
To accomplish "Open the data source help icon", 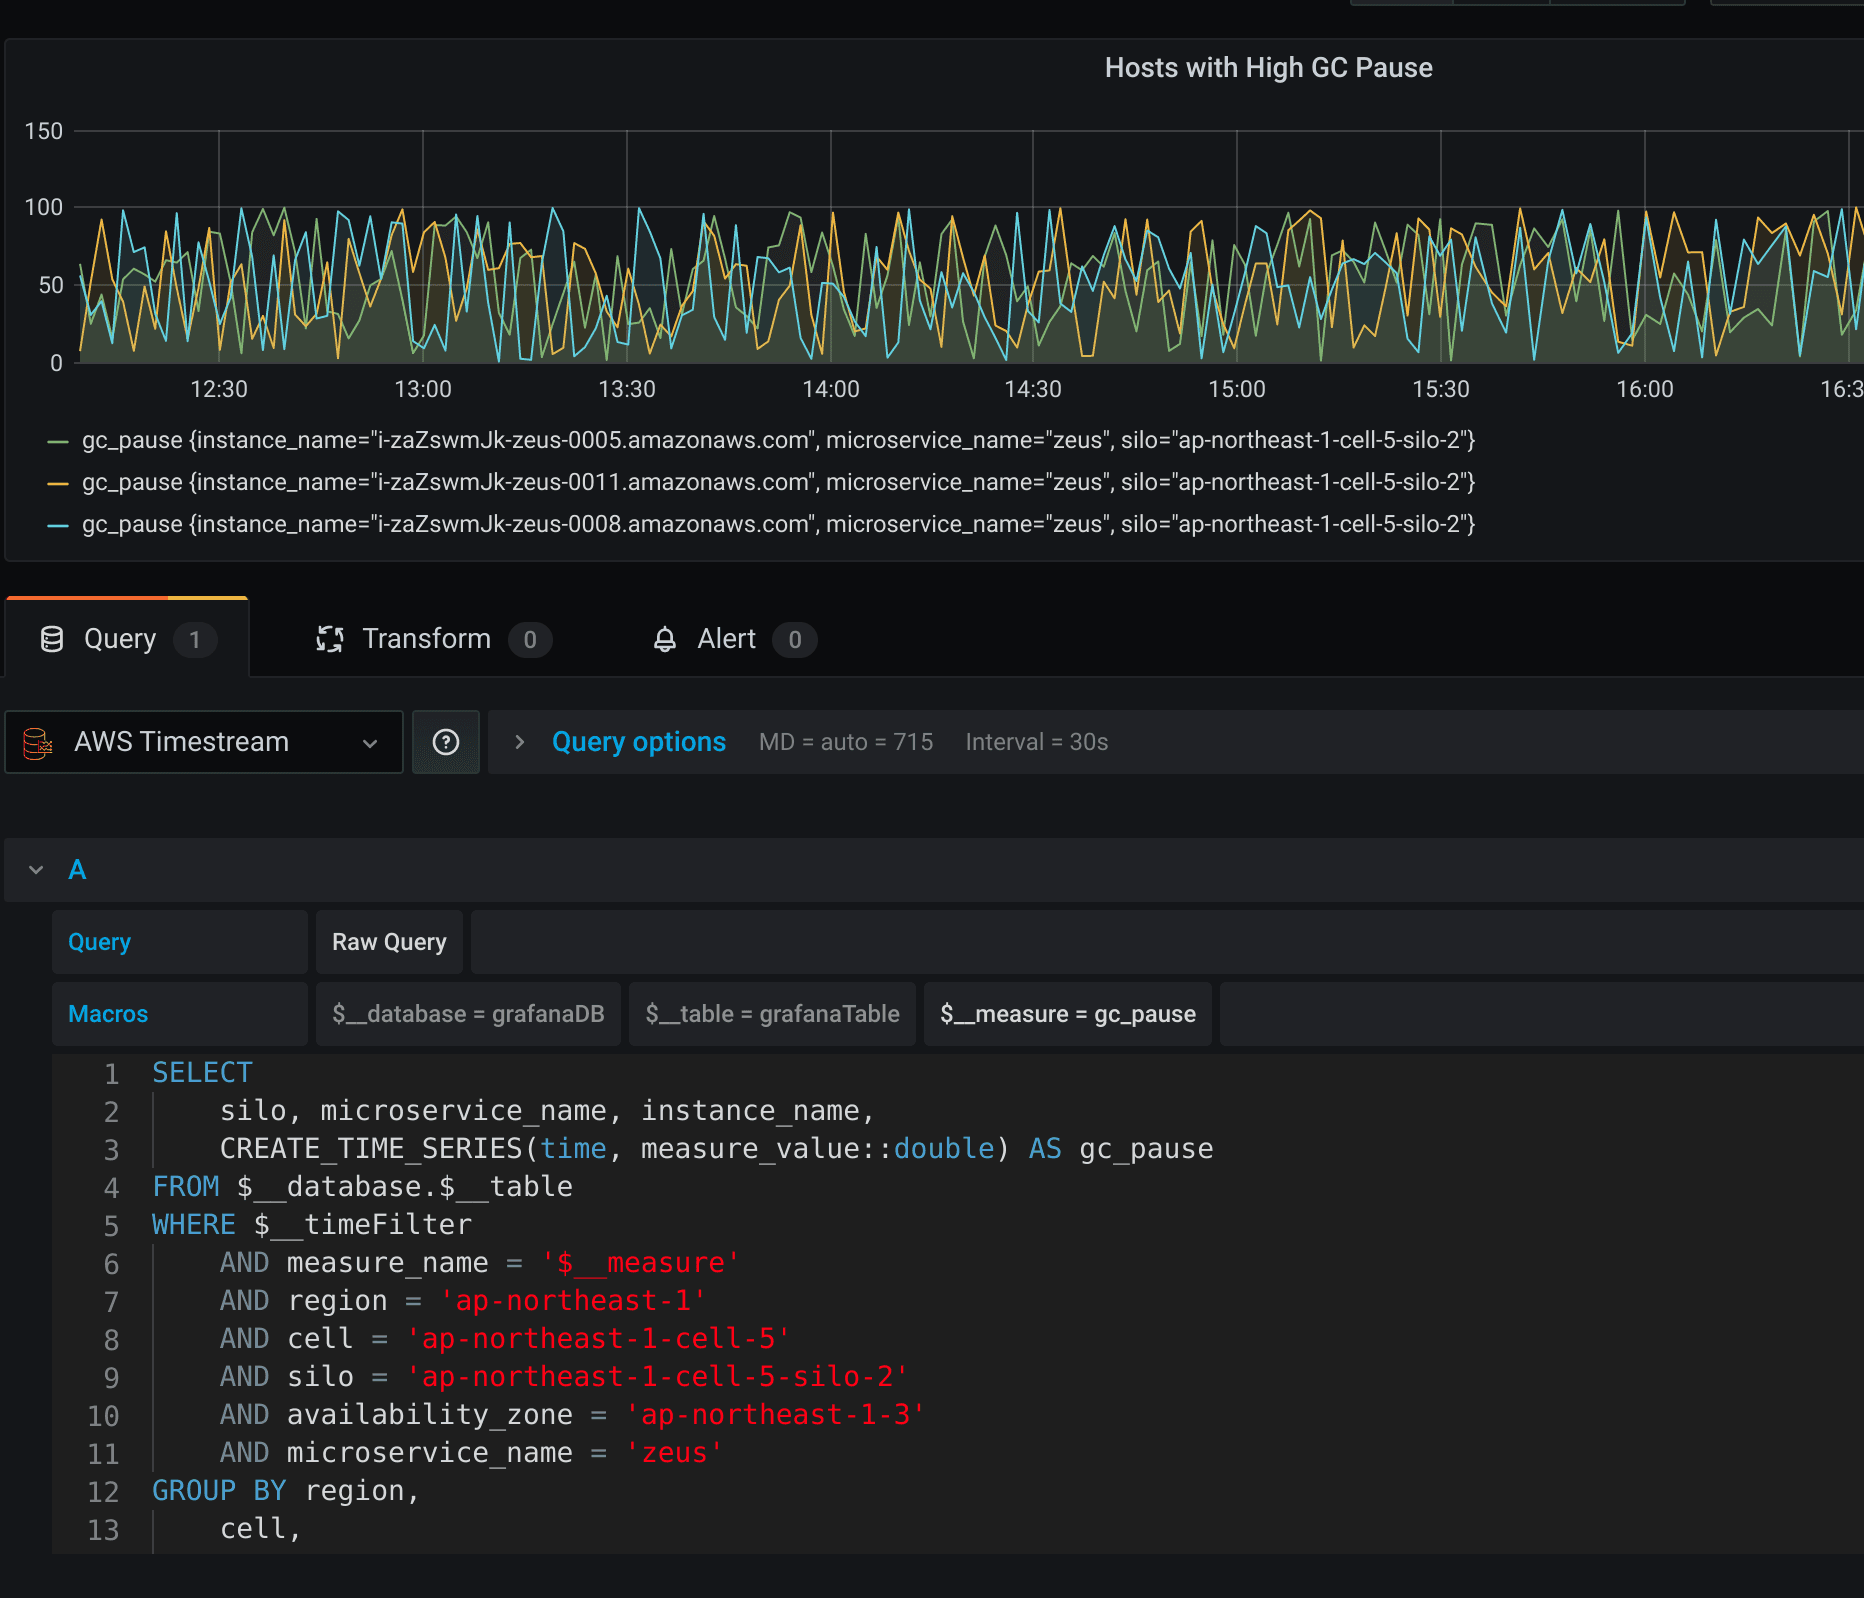I will pos(446,742).
